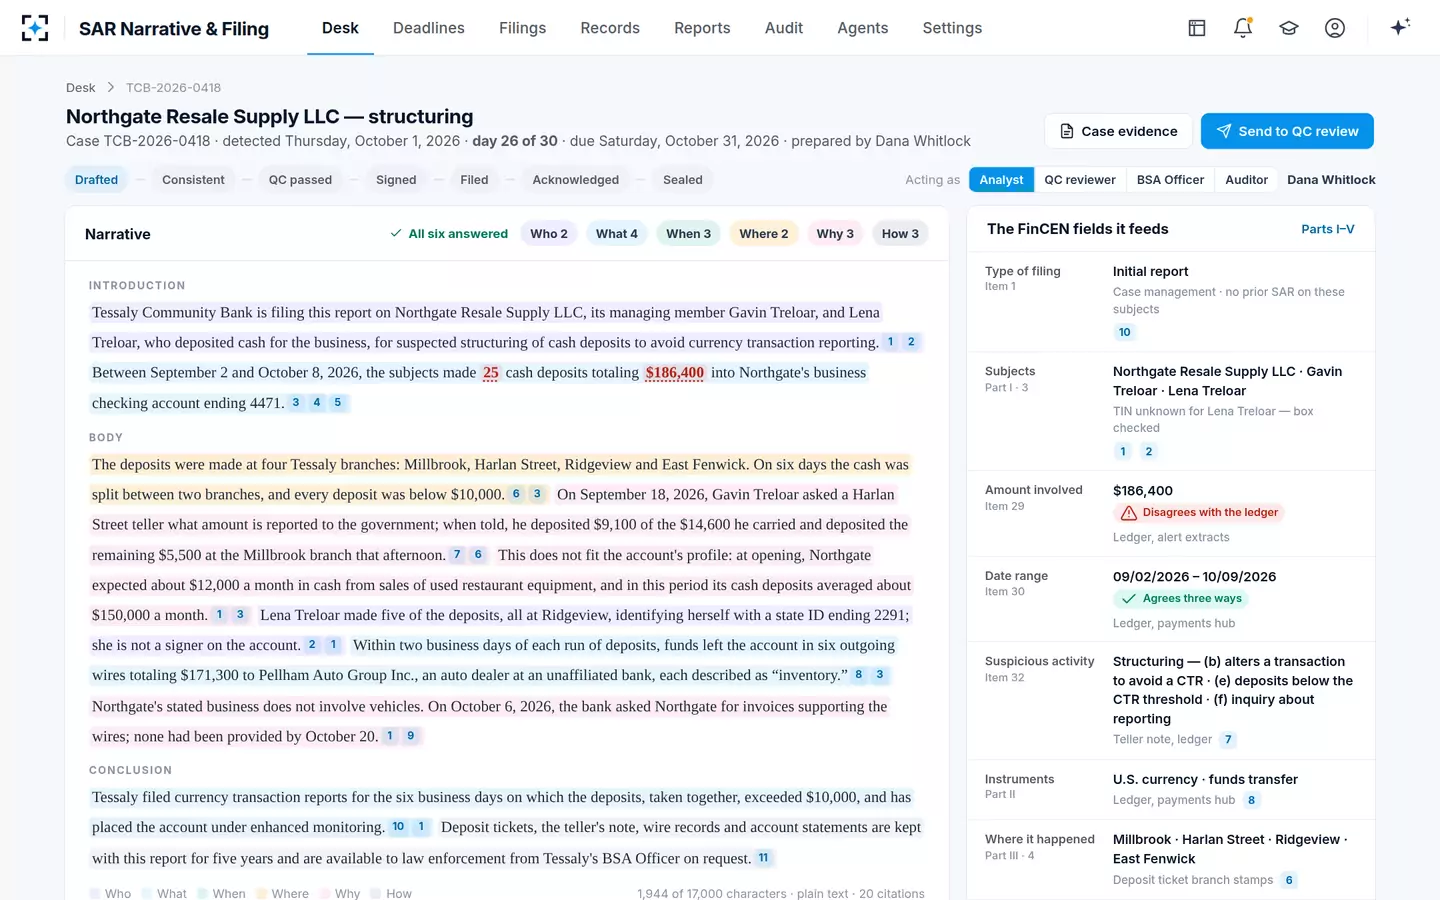The width and height of the screenshot is (1440, 900).
Task: Click the checkmark on Agrees three ways
Action: point(1129,599)
